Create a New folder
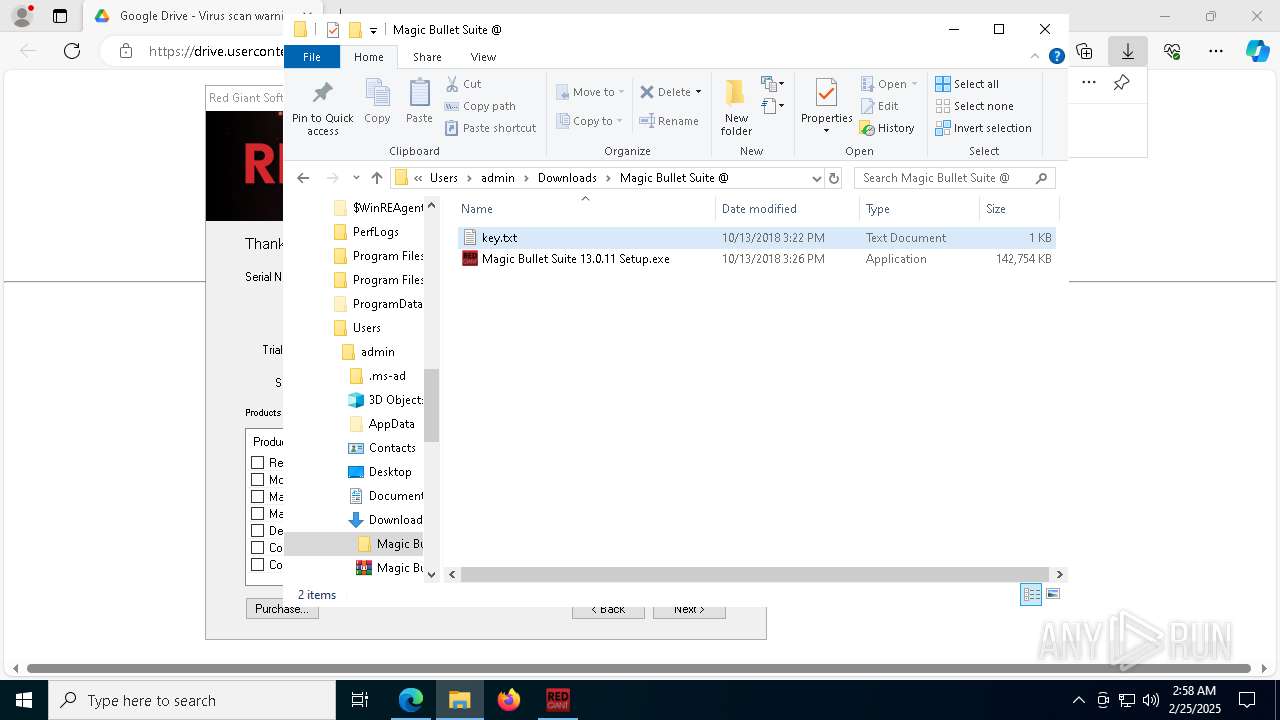 [x=736, y=108]
